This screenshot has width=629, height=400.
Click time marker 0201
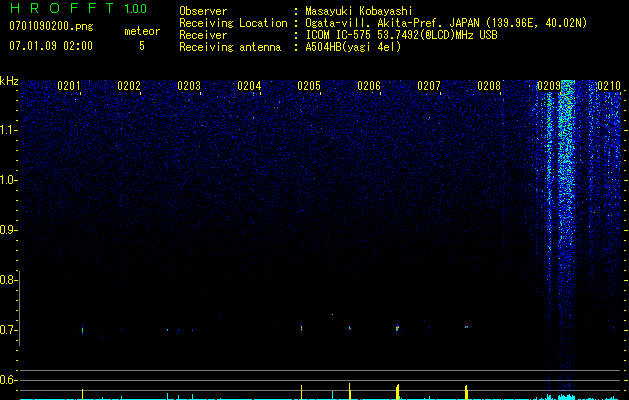[69, 86]
